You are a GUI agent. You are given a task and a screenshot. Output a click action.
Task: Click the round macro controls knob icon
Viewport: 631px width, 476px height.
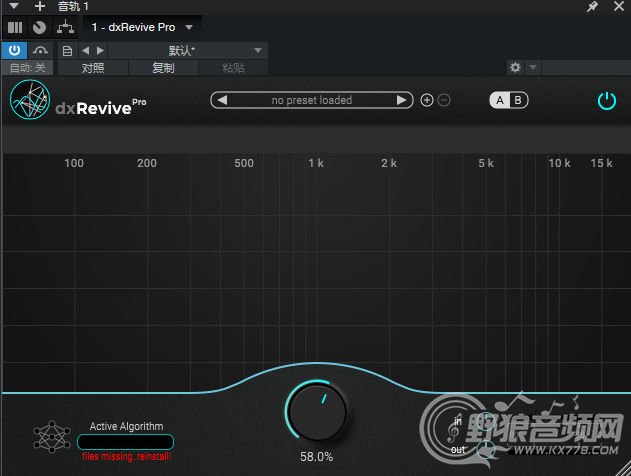tap(39, 27)
